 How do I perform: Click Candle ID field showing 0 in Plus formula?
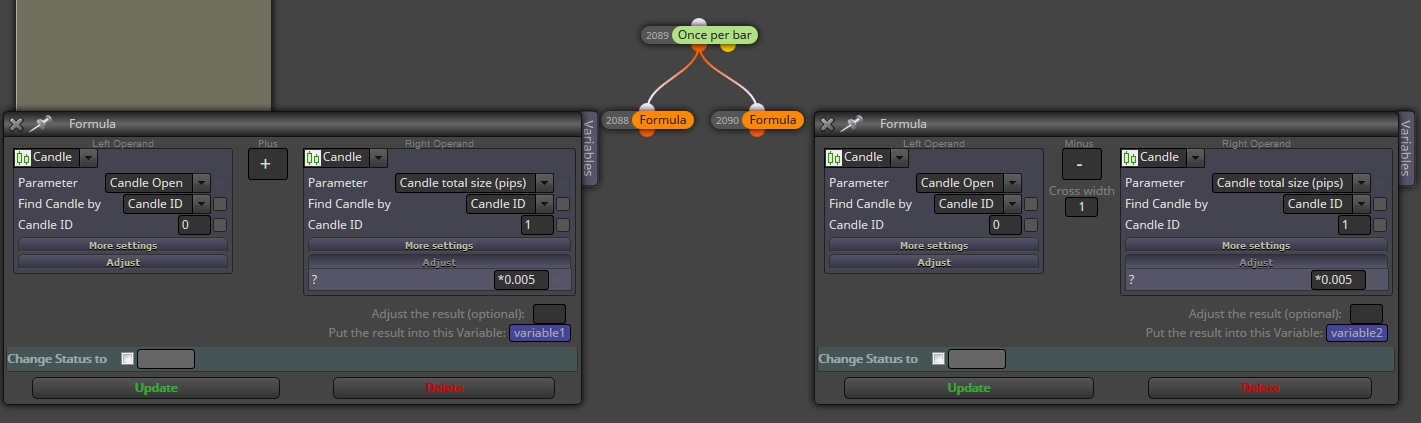(x=194, y=225)
